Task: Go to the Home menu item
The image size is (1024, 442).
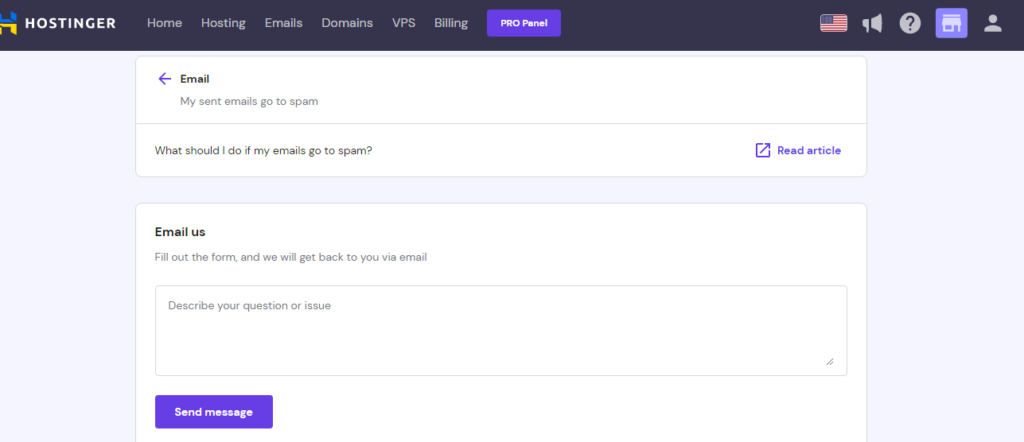Action: [164, 23]
